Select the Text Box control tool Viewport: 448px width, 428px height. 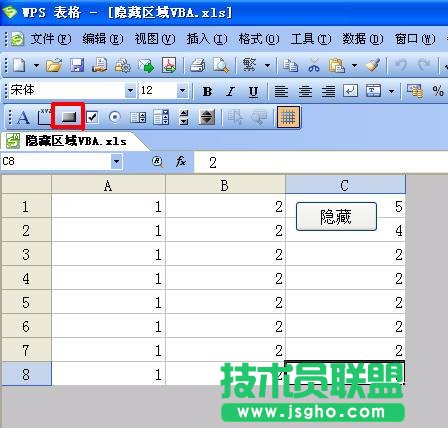44,117
